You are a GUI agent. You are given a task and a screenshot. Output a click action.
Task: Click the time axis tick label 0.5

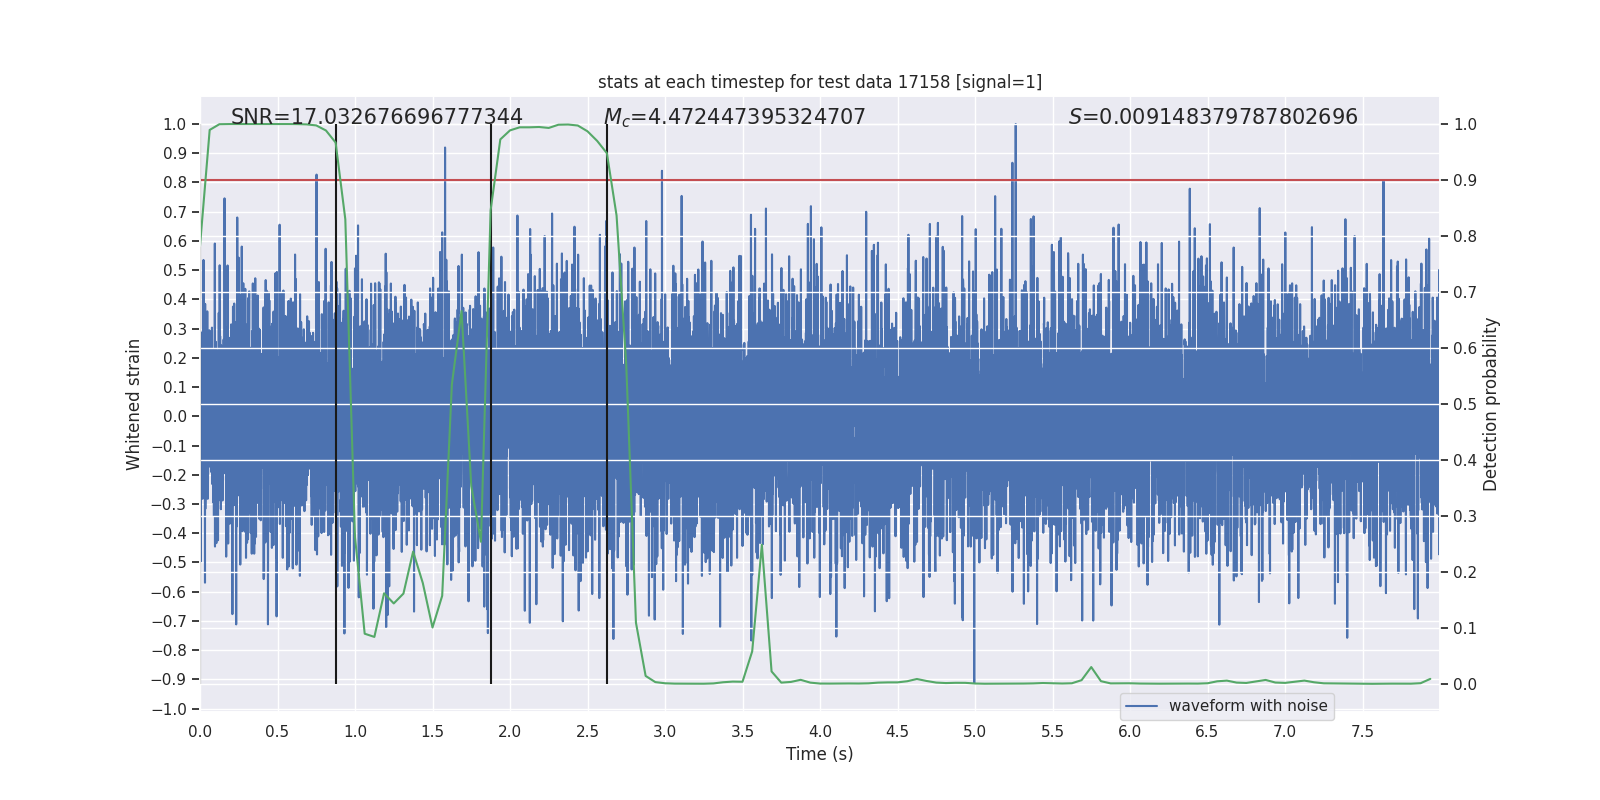277,731
